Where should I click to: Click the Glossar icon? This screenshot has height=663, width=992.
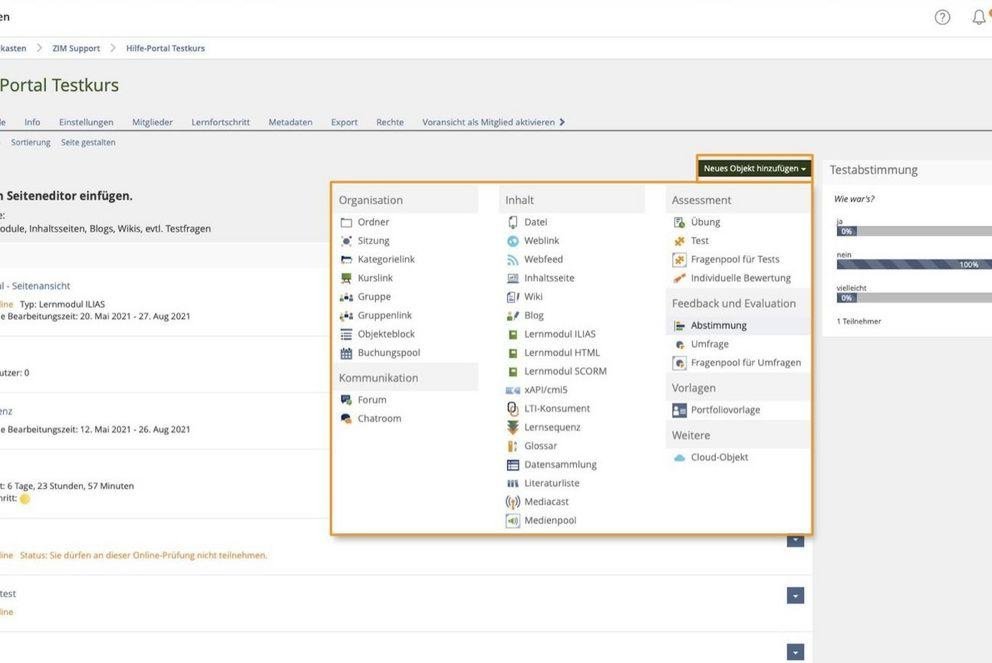(512, 446)
